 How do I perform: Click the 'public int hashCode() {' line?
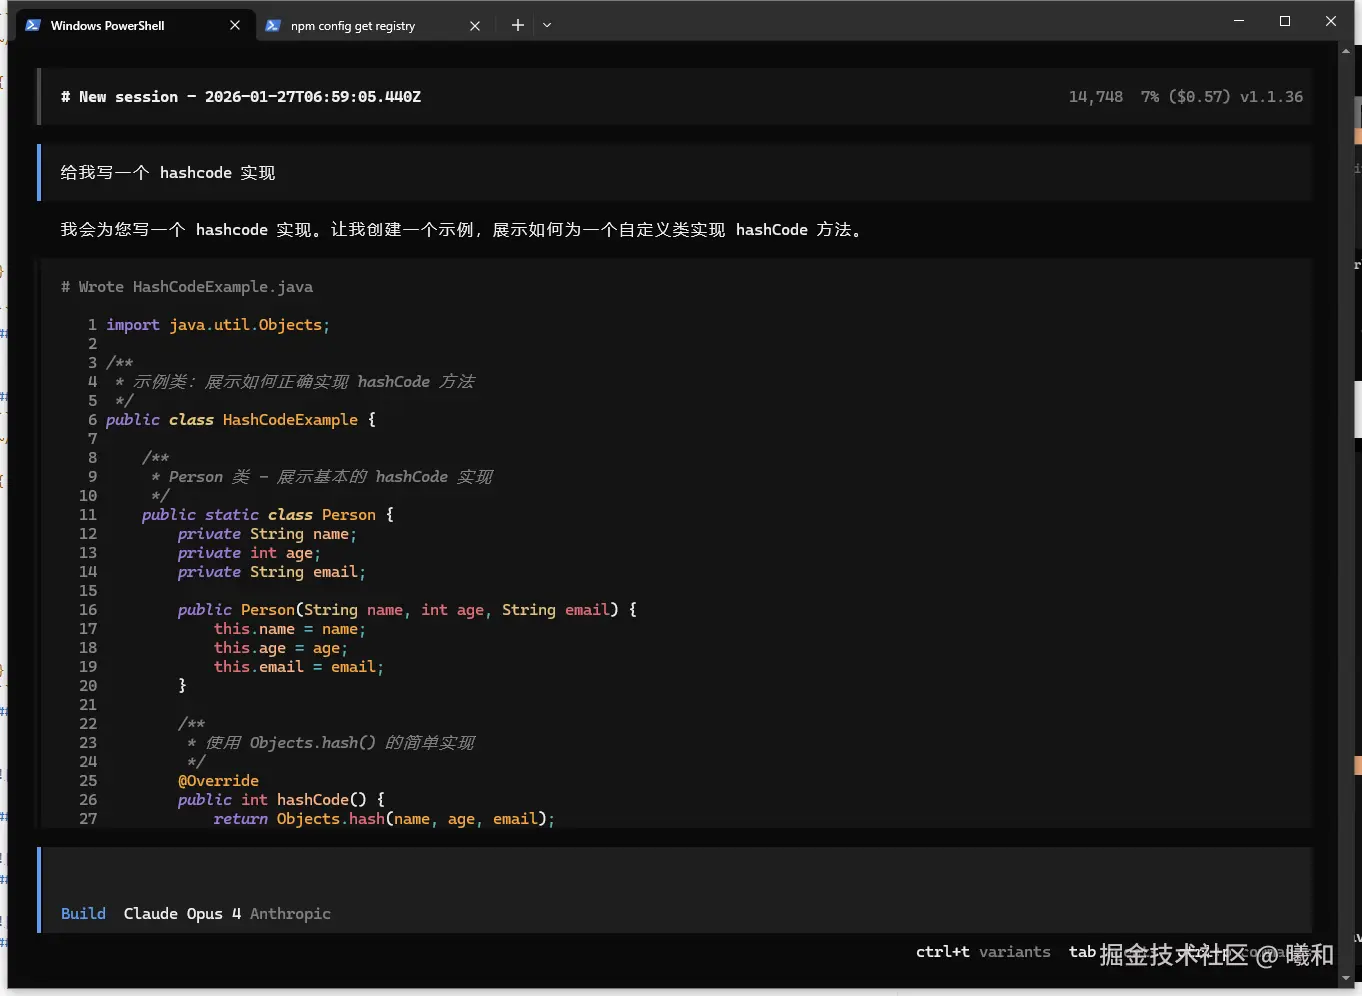(281, 800)
